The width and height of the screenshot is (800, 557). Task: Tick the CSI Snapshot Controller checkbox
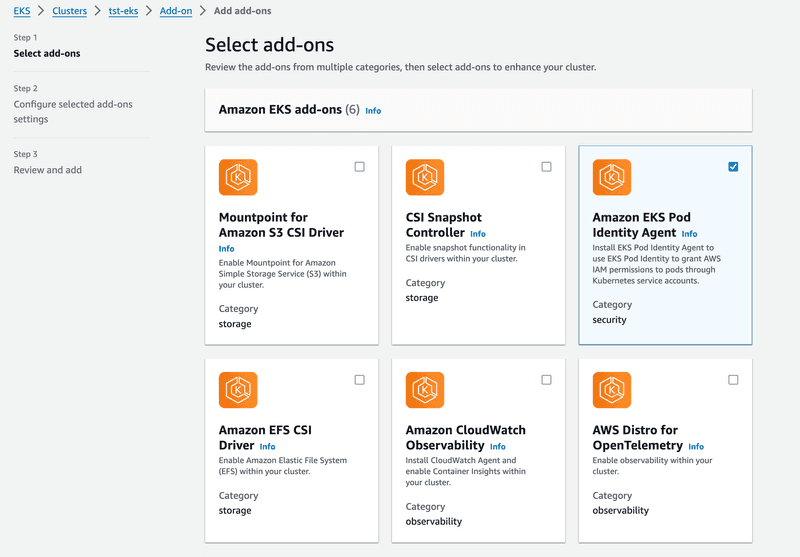coord(546,167)
